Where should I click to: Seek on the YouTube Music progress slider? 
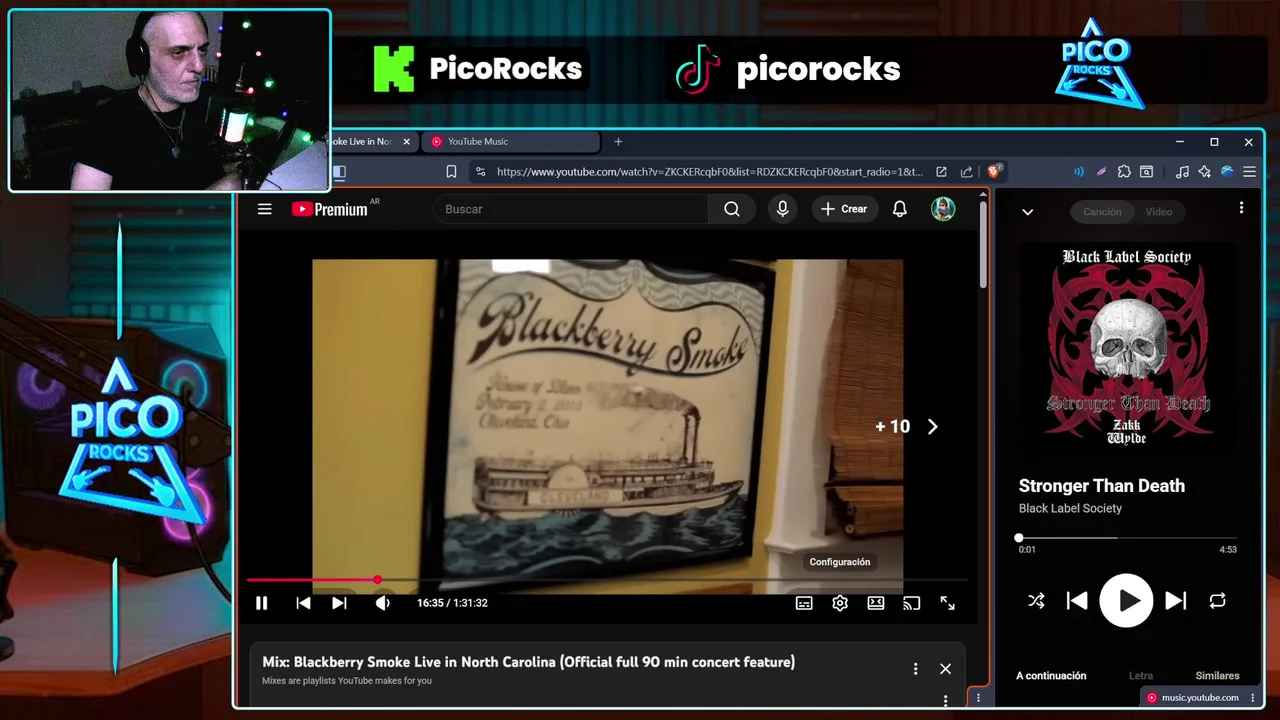click(1127, 538)
